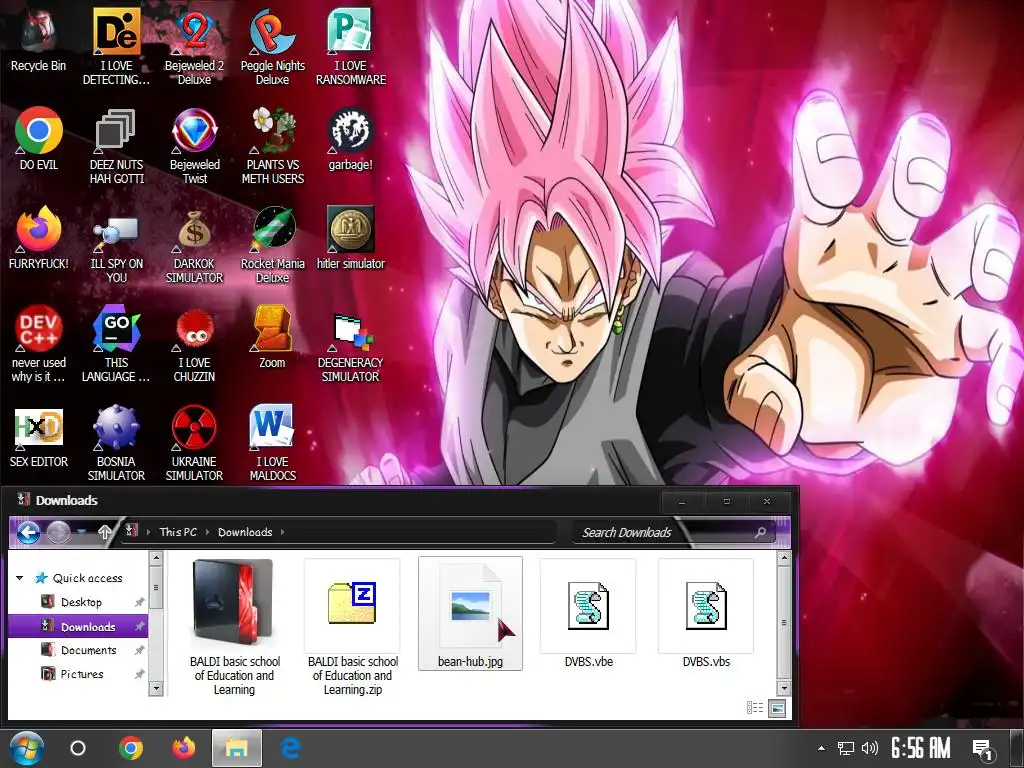
Task: Click Downloads breadcrumb in address bar
Action: tap(245, 532)
